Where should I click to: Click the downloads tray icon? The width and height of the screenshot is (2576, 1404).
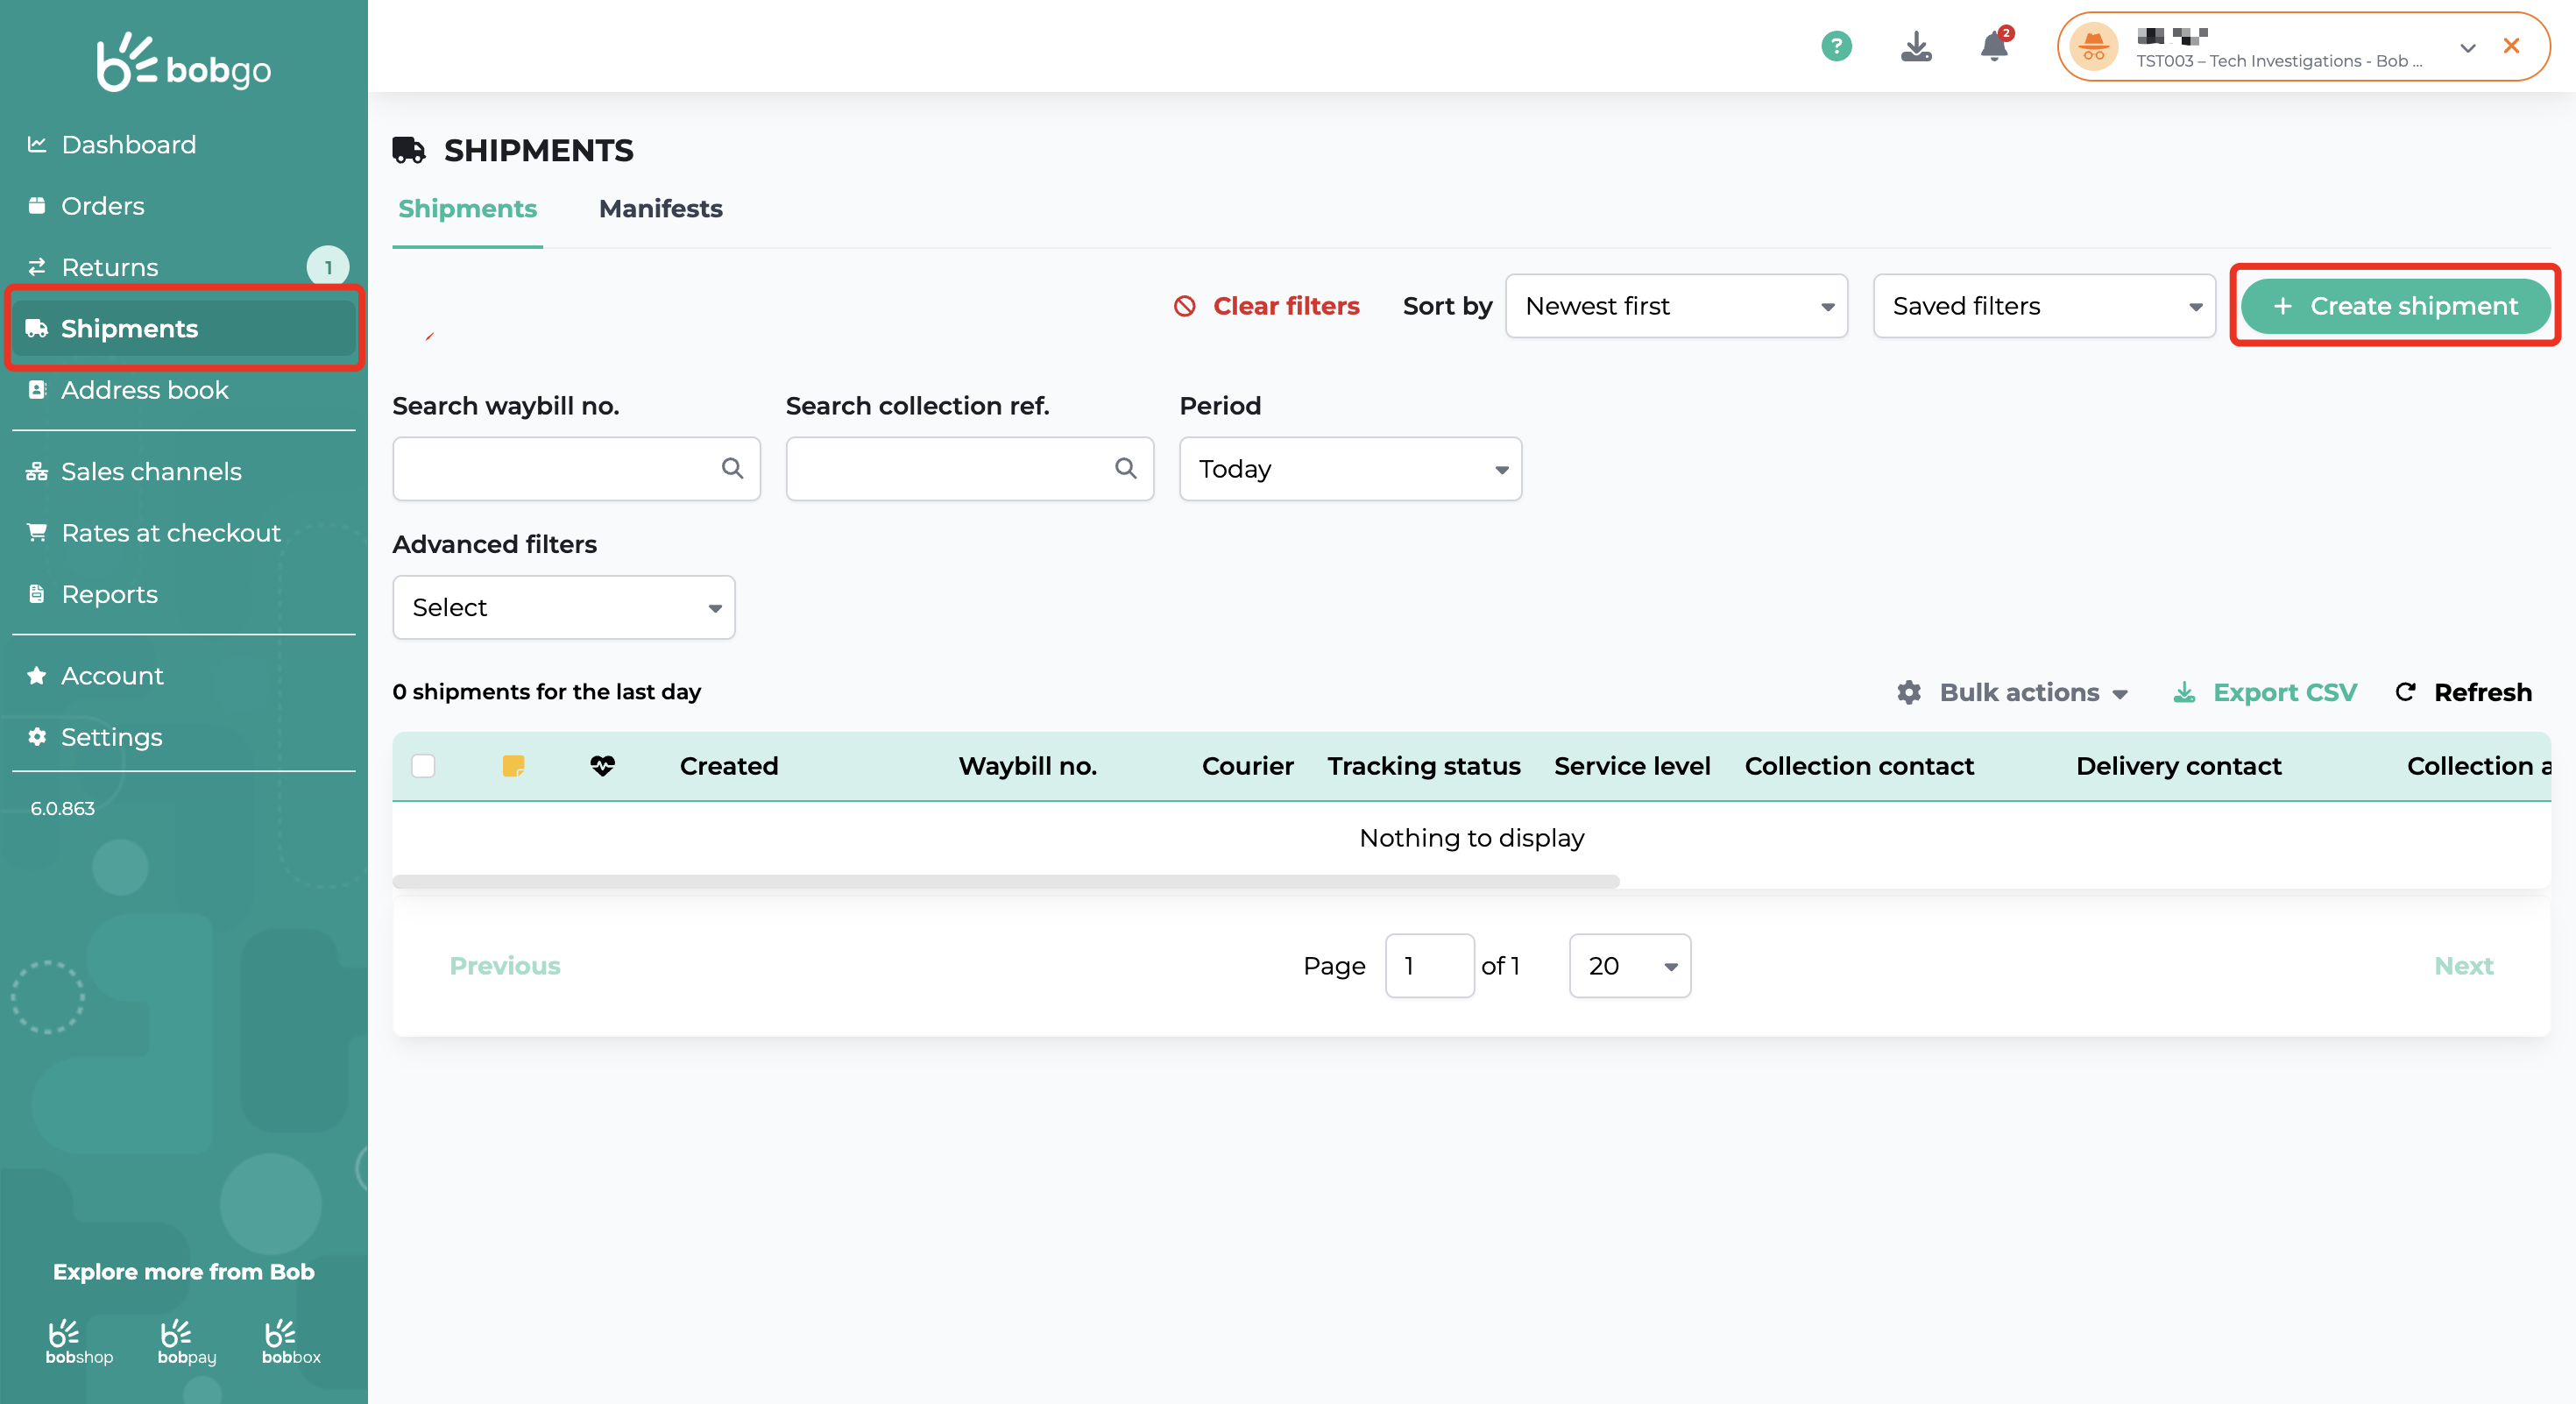(1916, 46)
